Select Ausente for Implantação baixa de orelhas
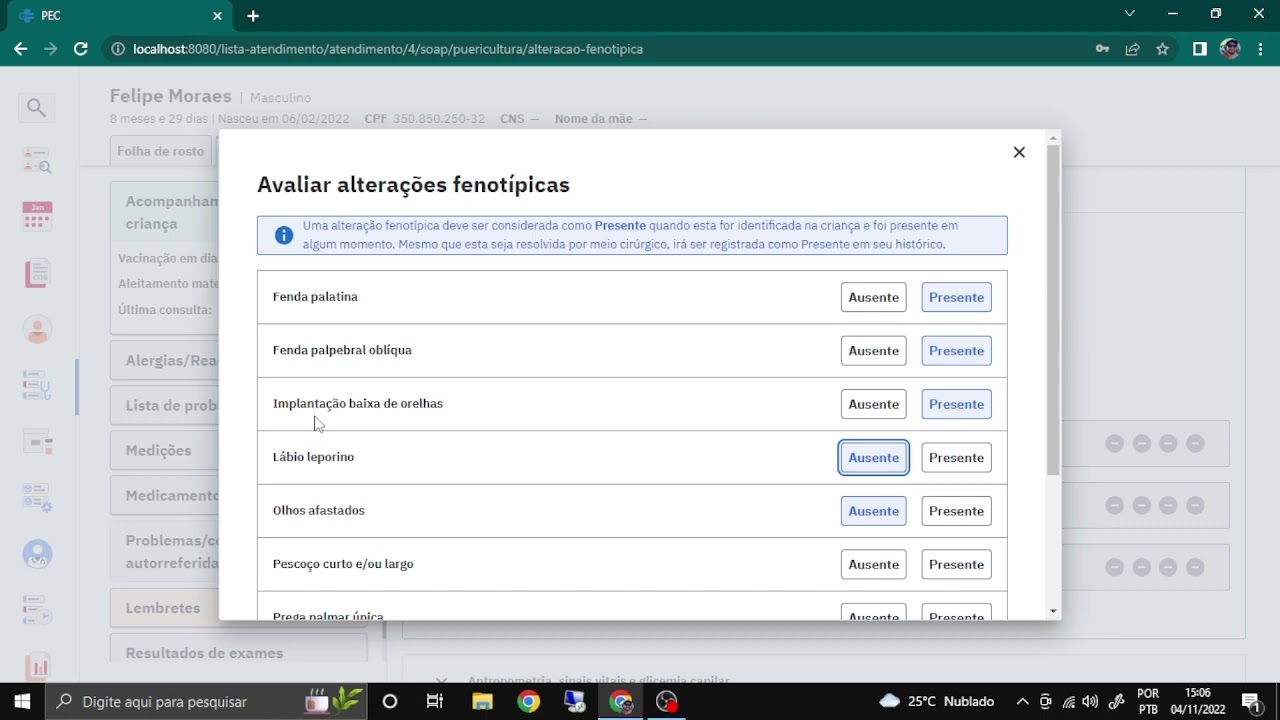1280x720 pixels. pos(873,404)
